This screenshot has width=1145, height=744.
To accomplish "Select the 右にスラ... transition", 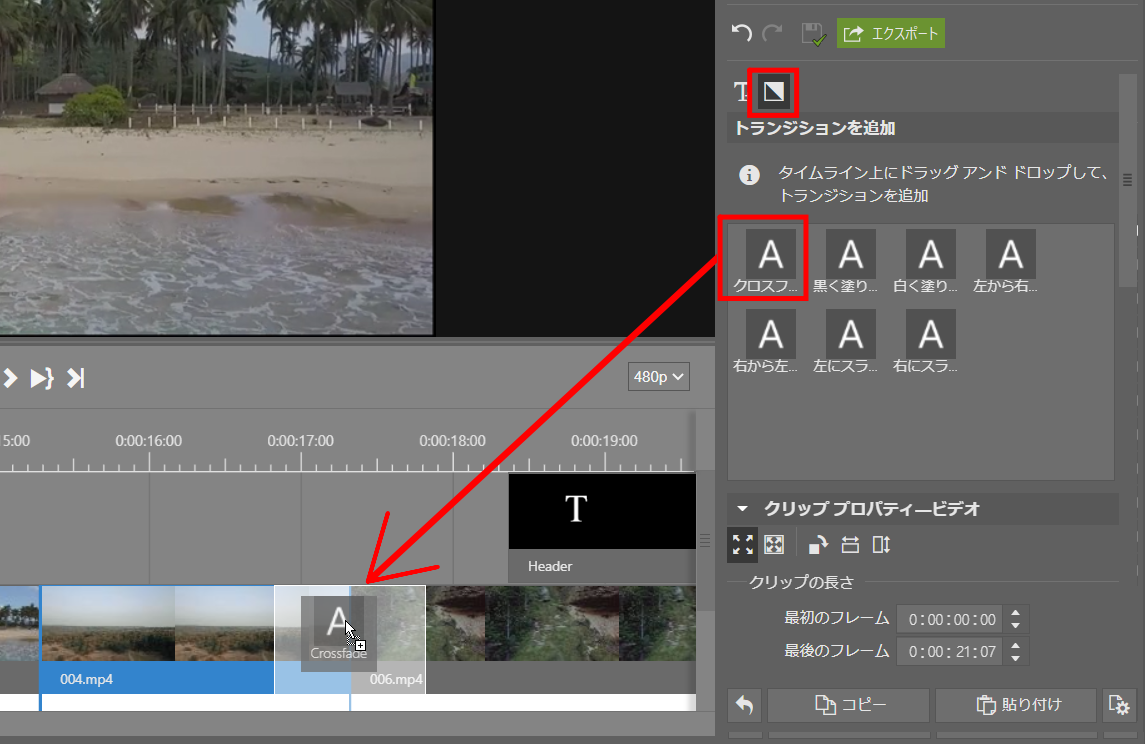I will (925, 342).
